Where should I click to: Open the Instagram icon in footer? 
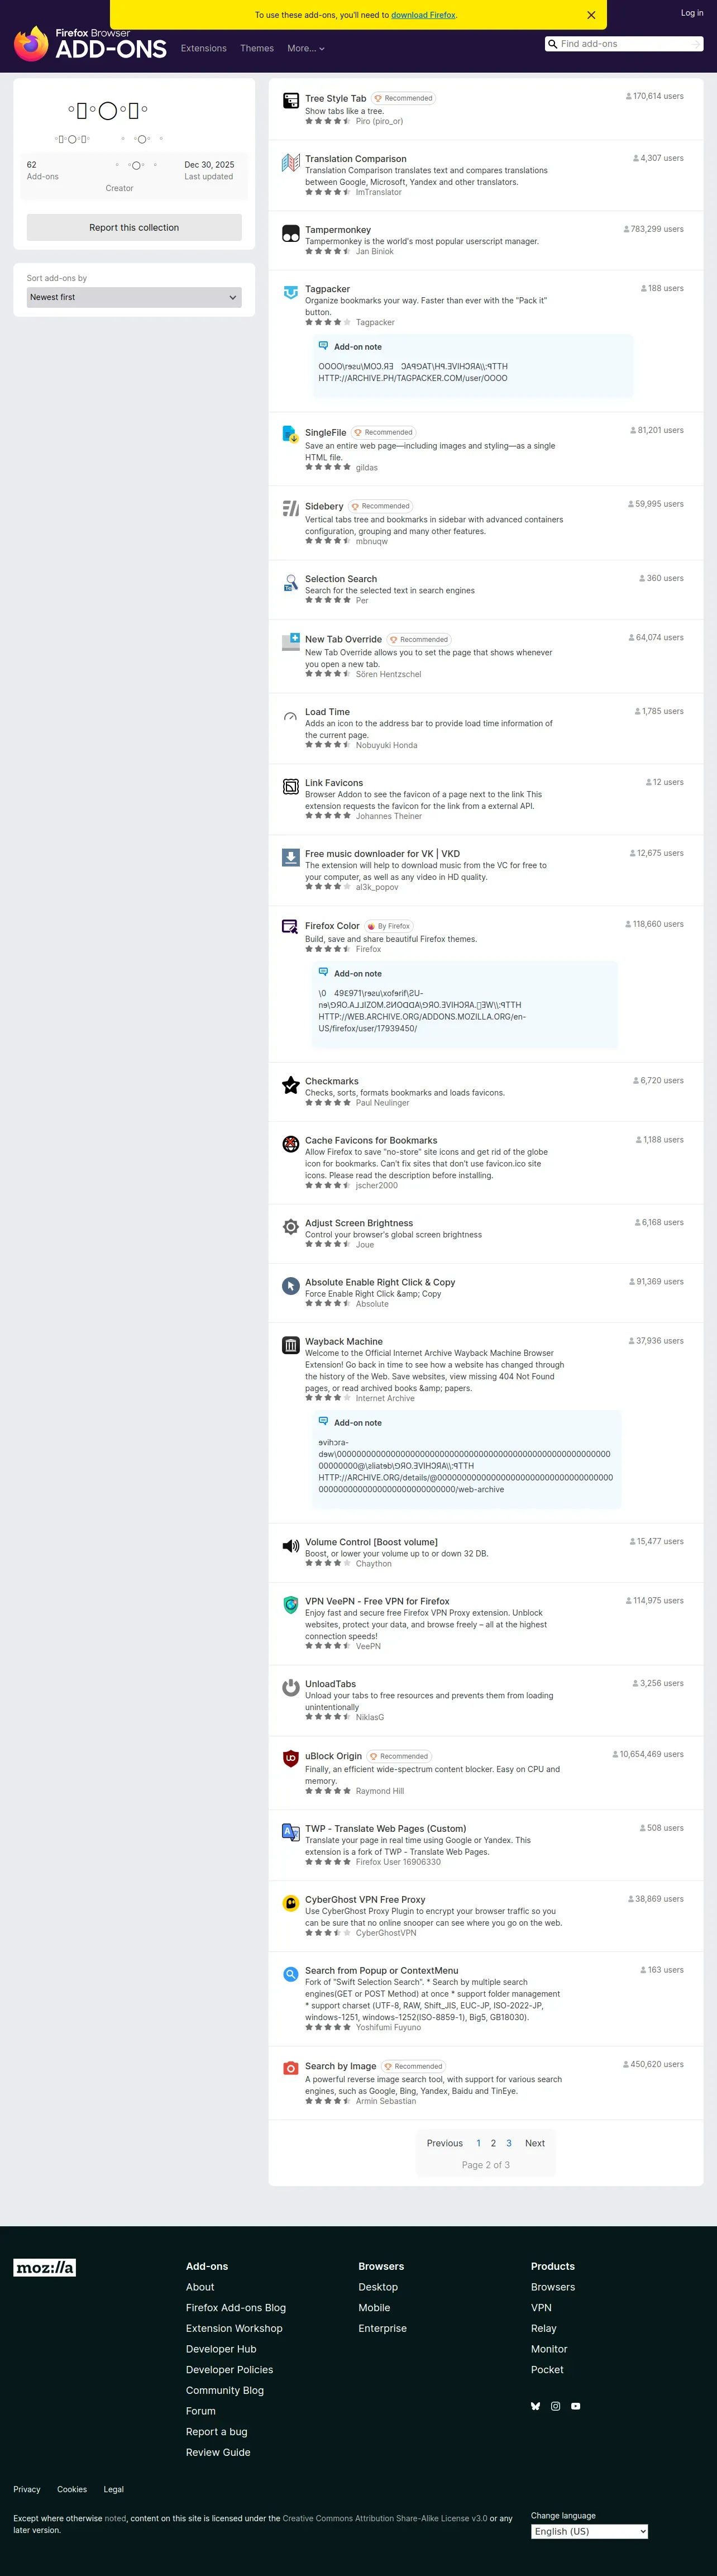tap(555, 2406)
